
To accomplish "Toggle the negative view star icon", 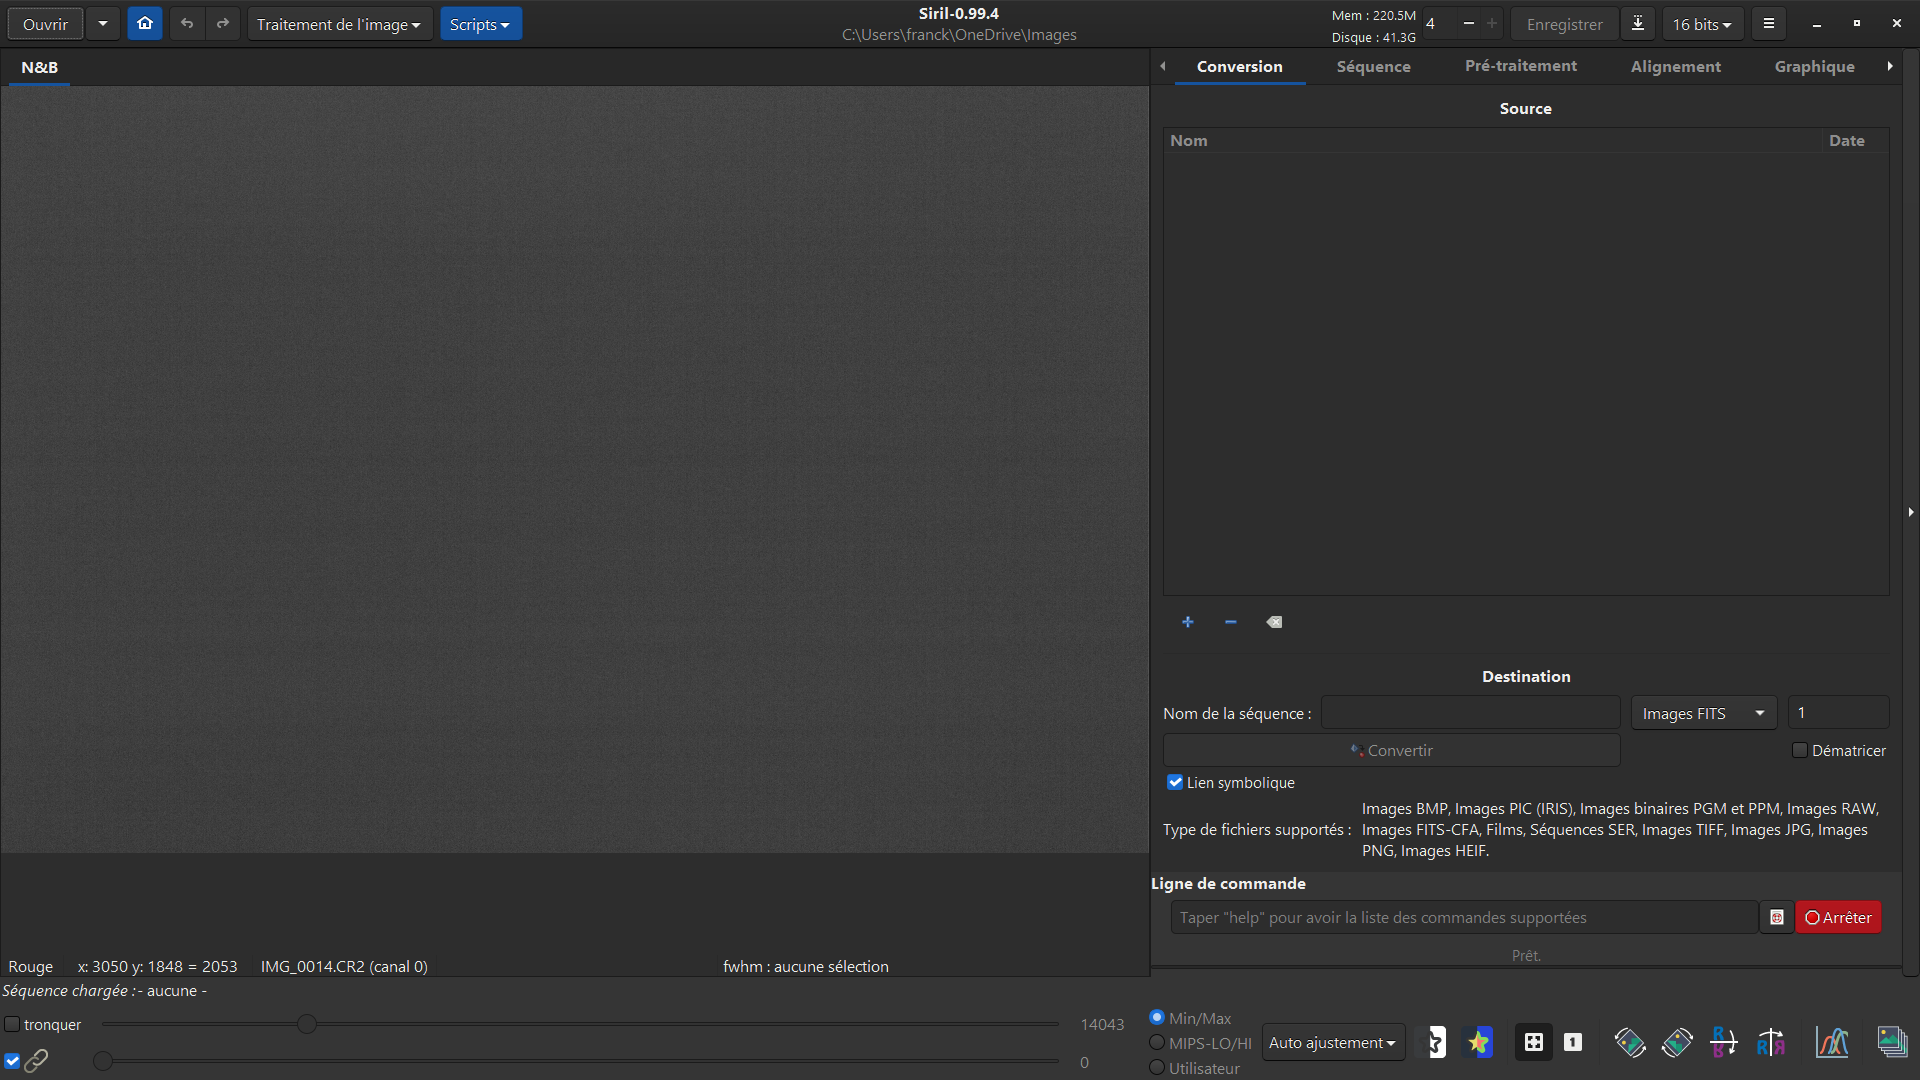I will (1436, 1043).
